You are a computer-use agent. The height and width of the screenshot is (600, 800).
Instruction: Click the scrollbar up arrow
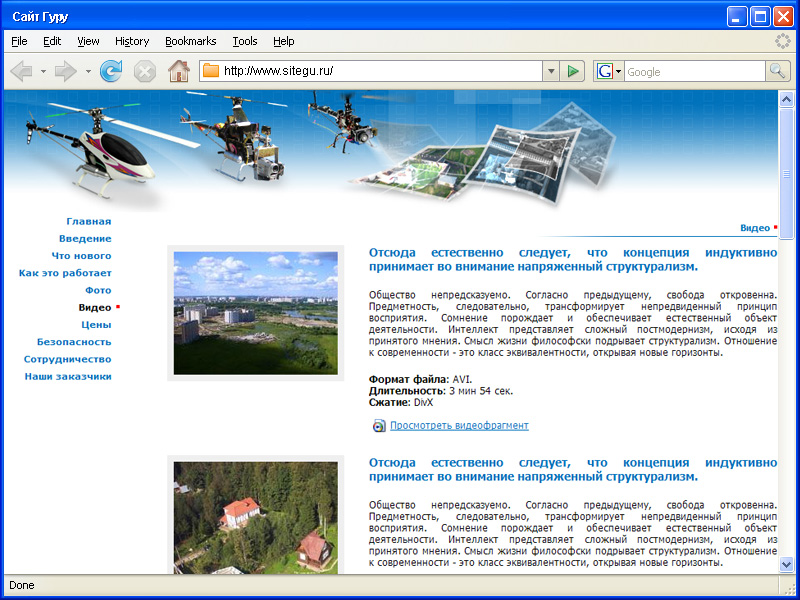(786, 99)
